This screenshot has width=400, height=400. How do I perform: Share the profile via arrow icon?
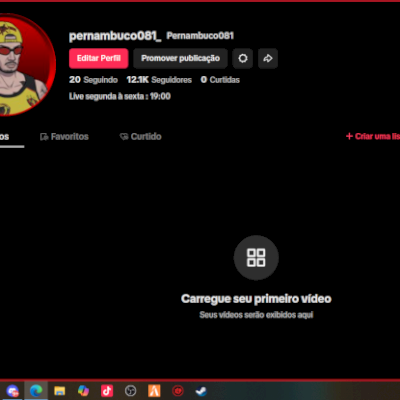pyautogui.click(x=268, y=58)
